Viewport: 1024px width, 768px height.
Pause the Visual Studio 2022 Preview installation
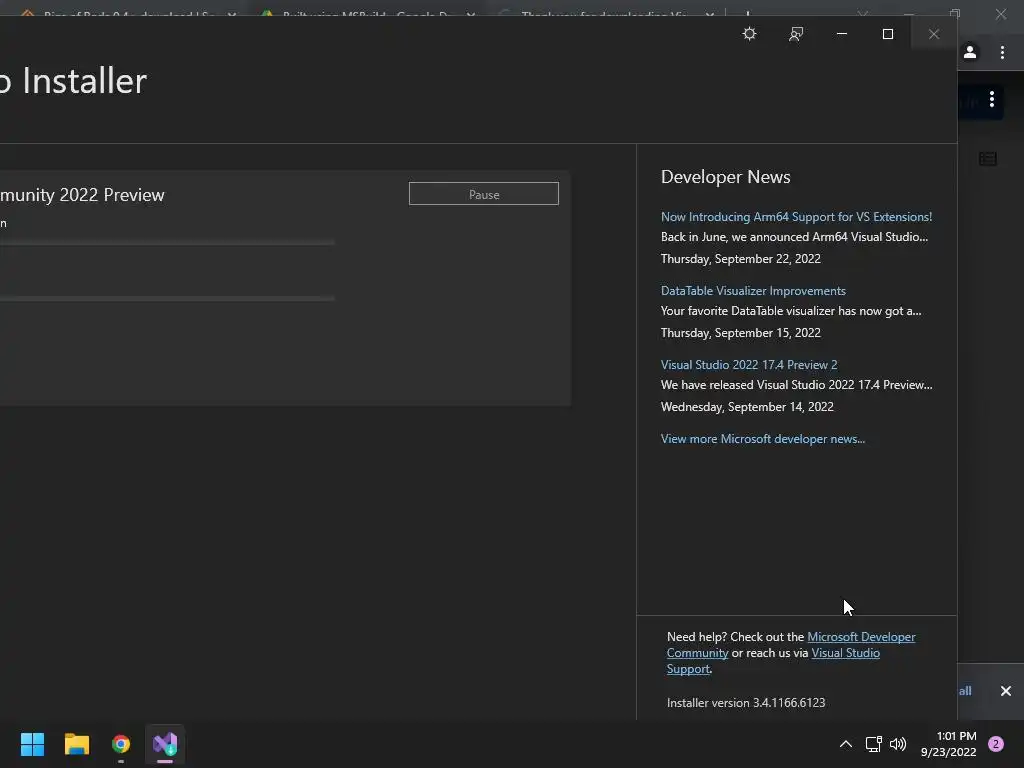[x=484, y=194]
